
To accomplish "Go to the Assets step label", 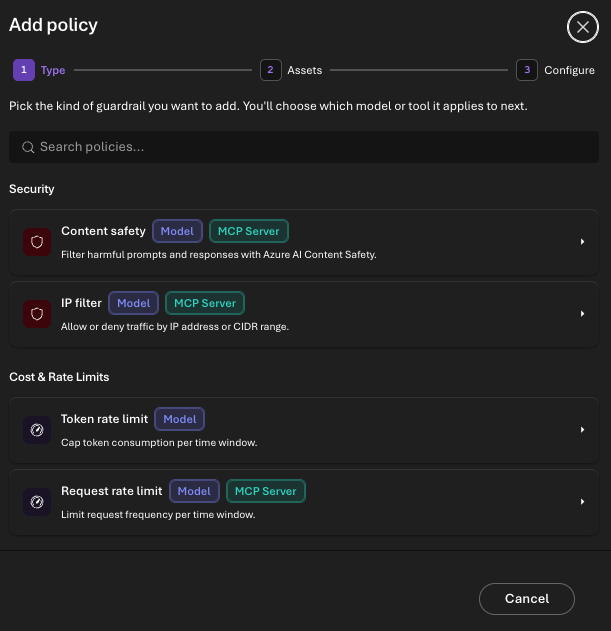I will [305, 70].
